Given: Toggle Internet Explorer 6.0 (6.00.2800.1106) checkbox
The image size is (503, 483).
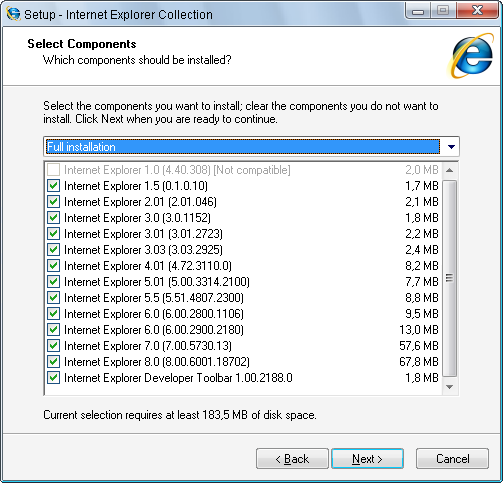Looking at the screenshot, I should [x=53, y=314].
